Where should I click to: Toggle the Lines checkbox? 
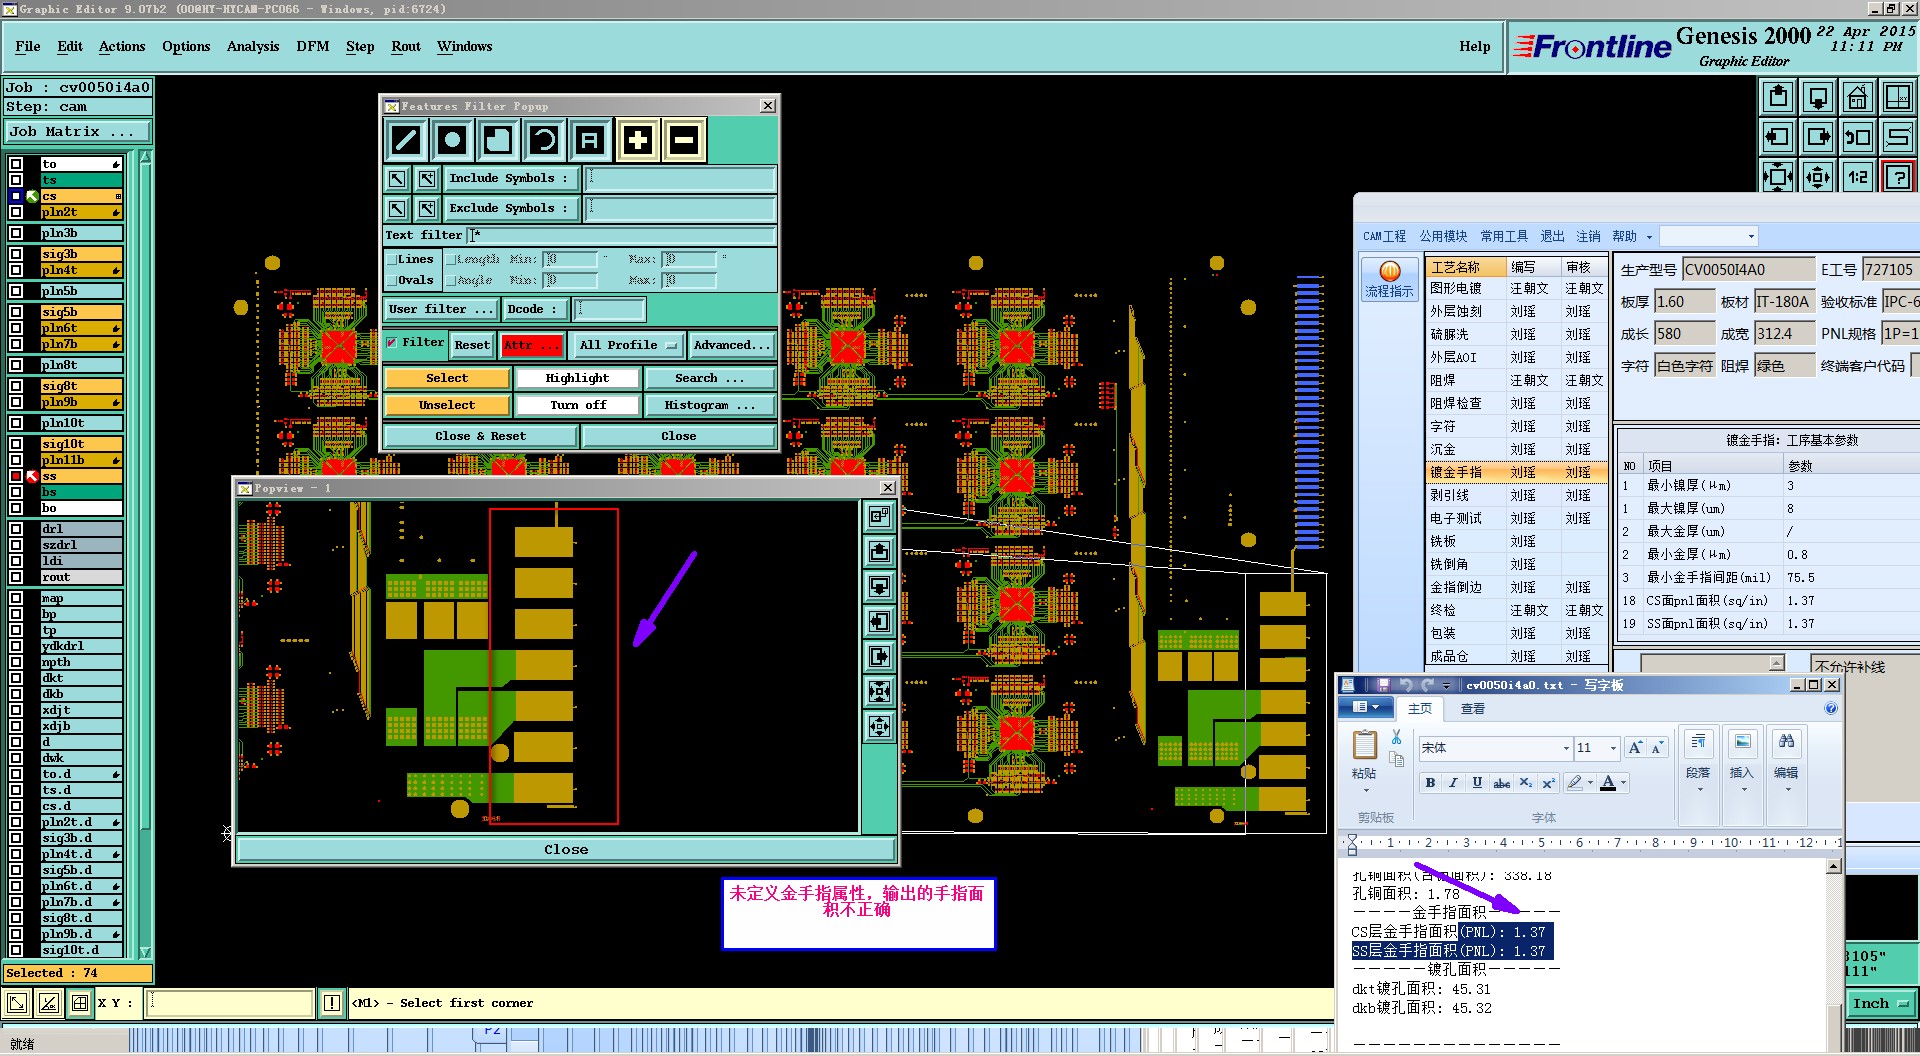click(x=392, y=259)
